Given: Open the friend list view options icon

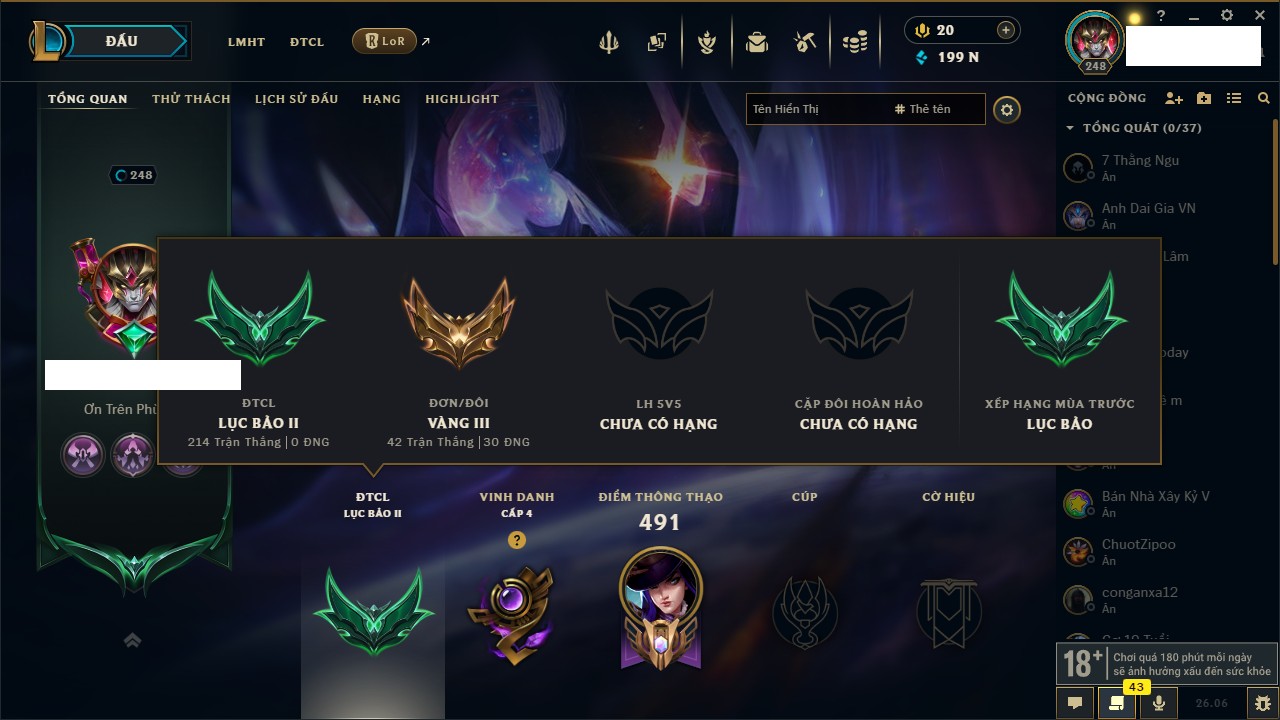Looking at the screenshot, I should pyautogui.click(x=1234, y=98).
